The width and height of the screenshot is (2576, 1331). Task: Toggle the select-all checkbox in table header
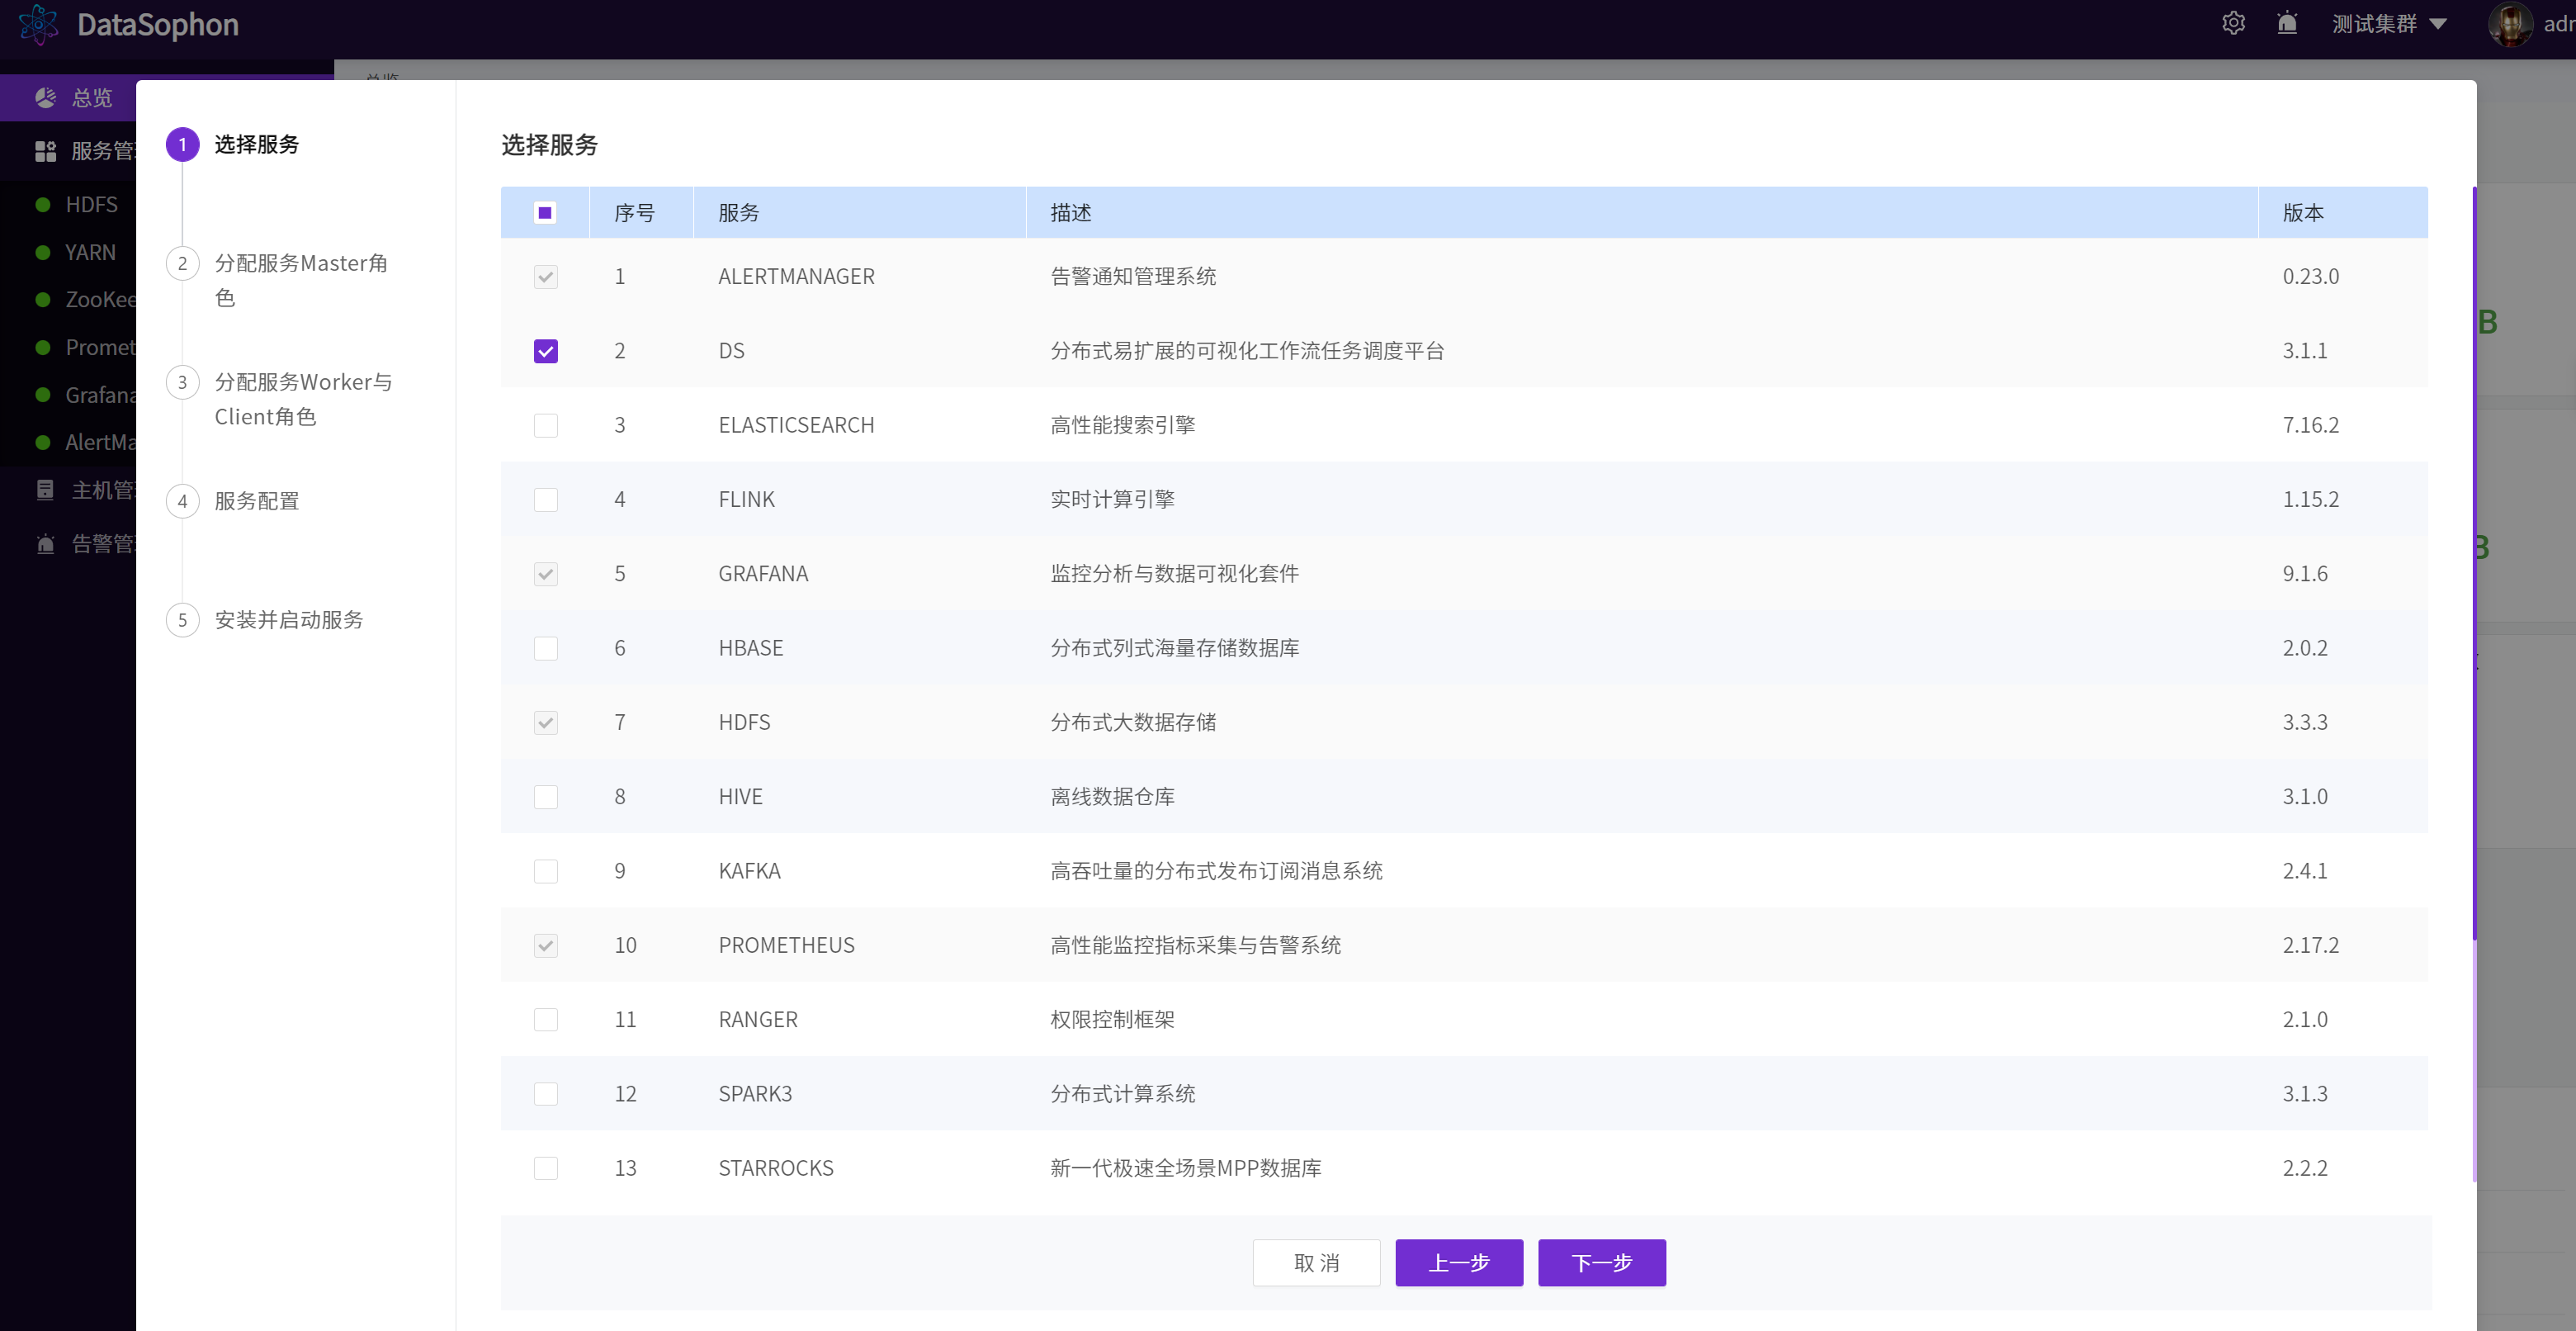click(x=545, y=212)
